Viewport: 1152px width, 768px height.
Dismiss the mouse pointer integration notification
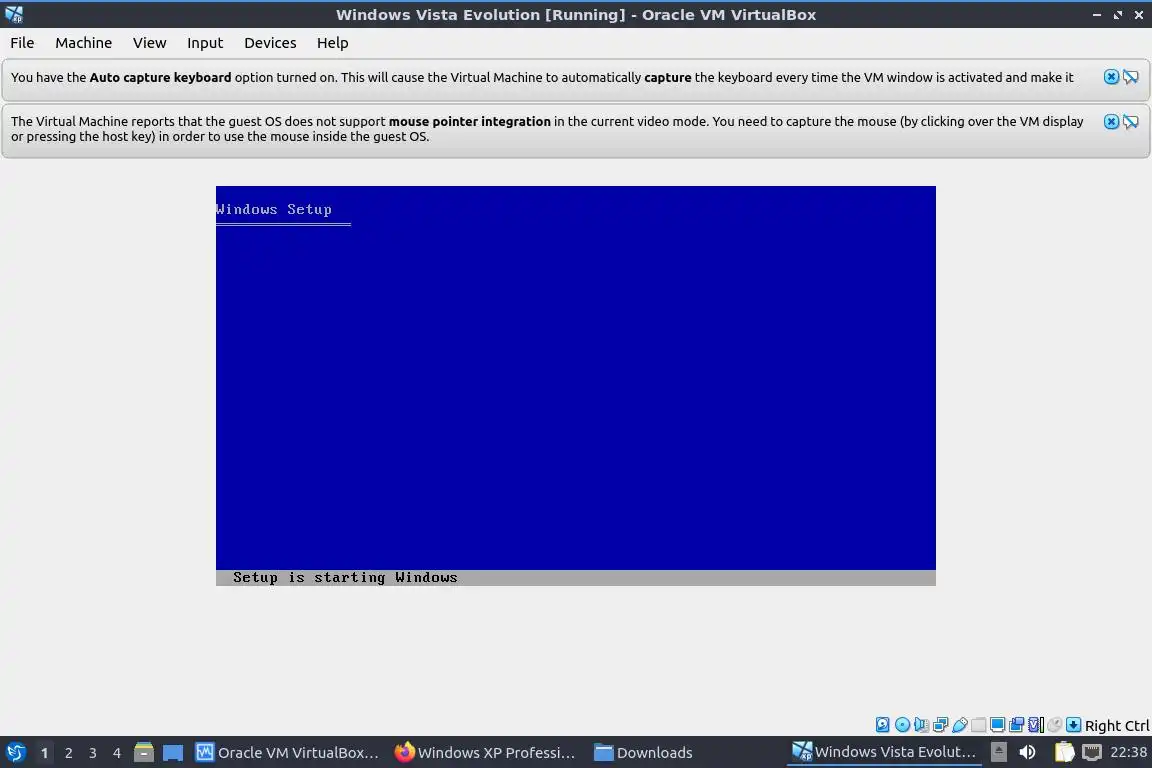click(x=1111, y=121)
